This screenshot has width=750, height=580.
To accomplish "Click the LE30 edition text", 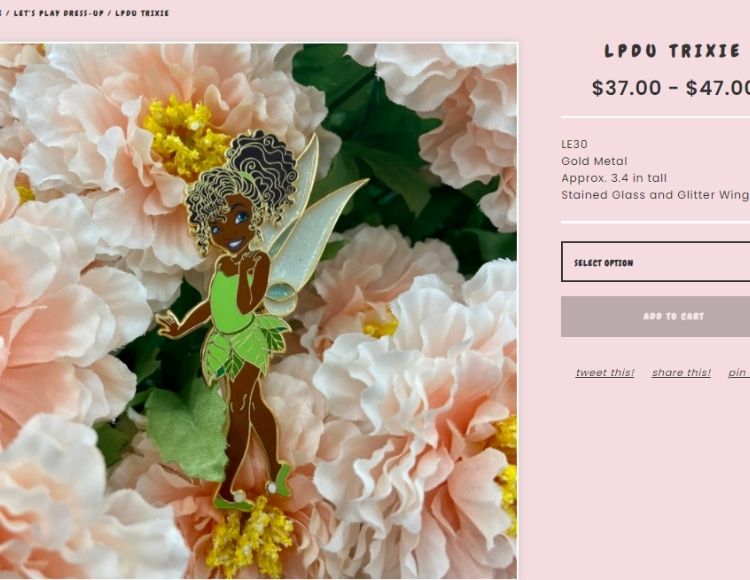I will tap(574, 144).
